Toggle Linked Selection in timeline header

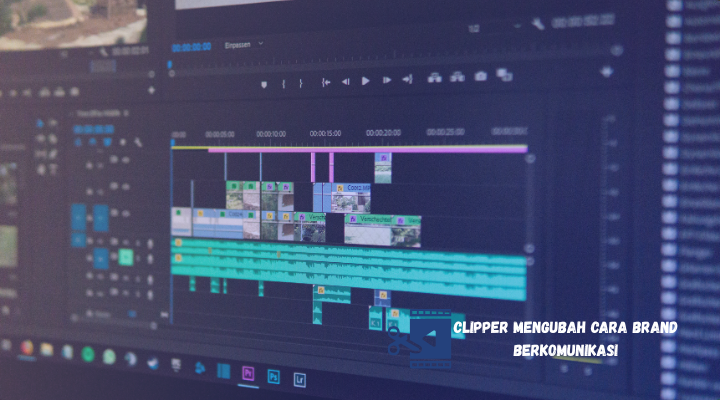[107, 142]
